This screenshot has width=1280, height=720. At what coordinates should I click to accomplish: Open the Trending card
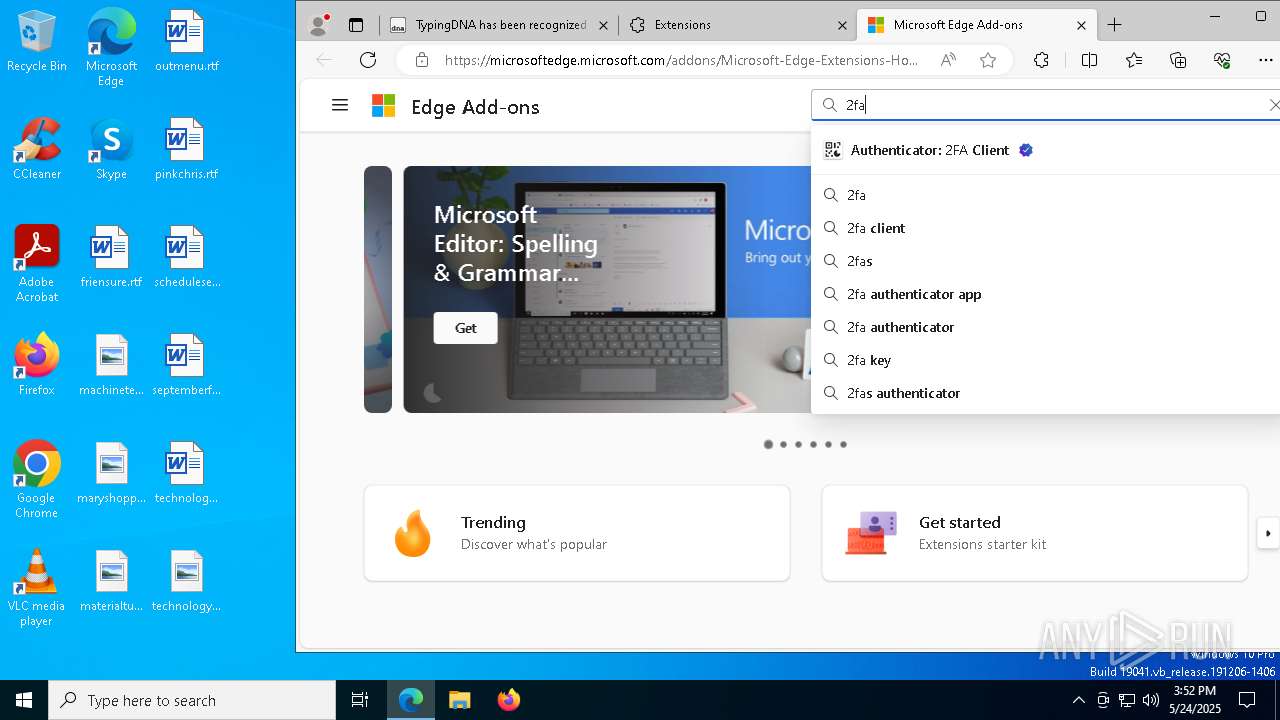click(577, 533)
